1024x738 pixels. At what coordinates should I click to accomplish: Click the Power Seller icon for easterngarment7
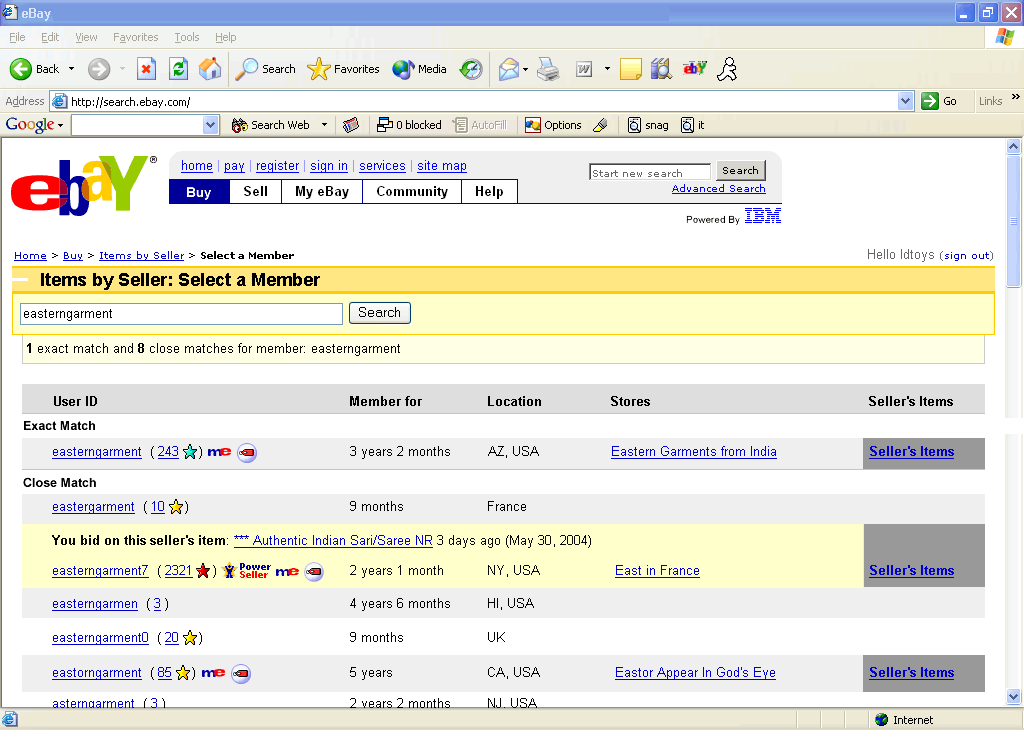[x=247, y=571]
